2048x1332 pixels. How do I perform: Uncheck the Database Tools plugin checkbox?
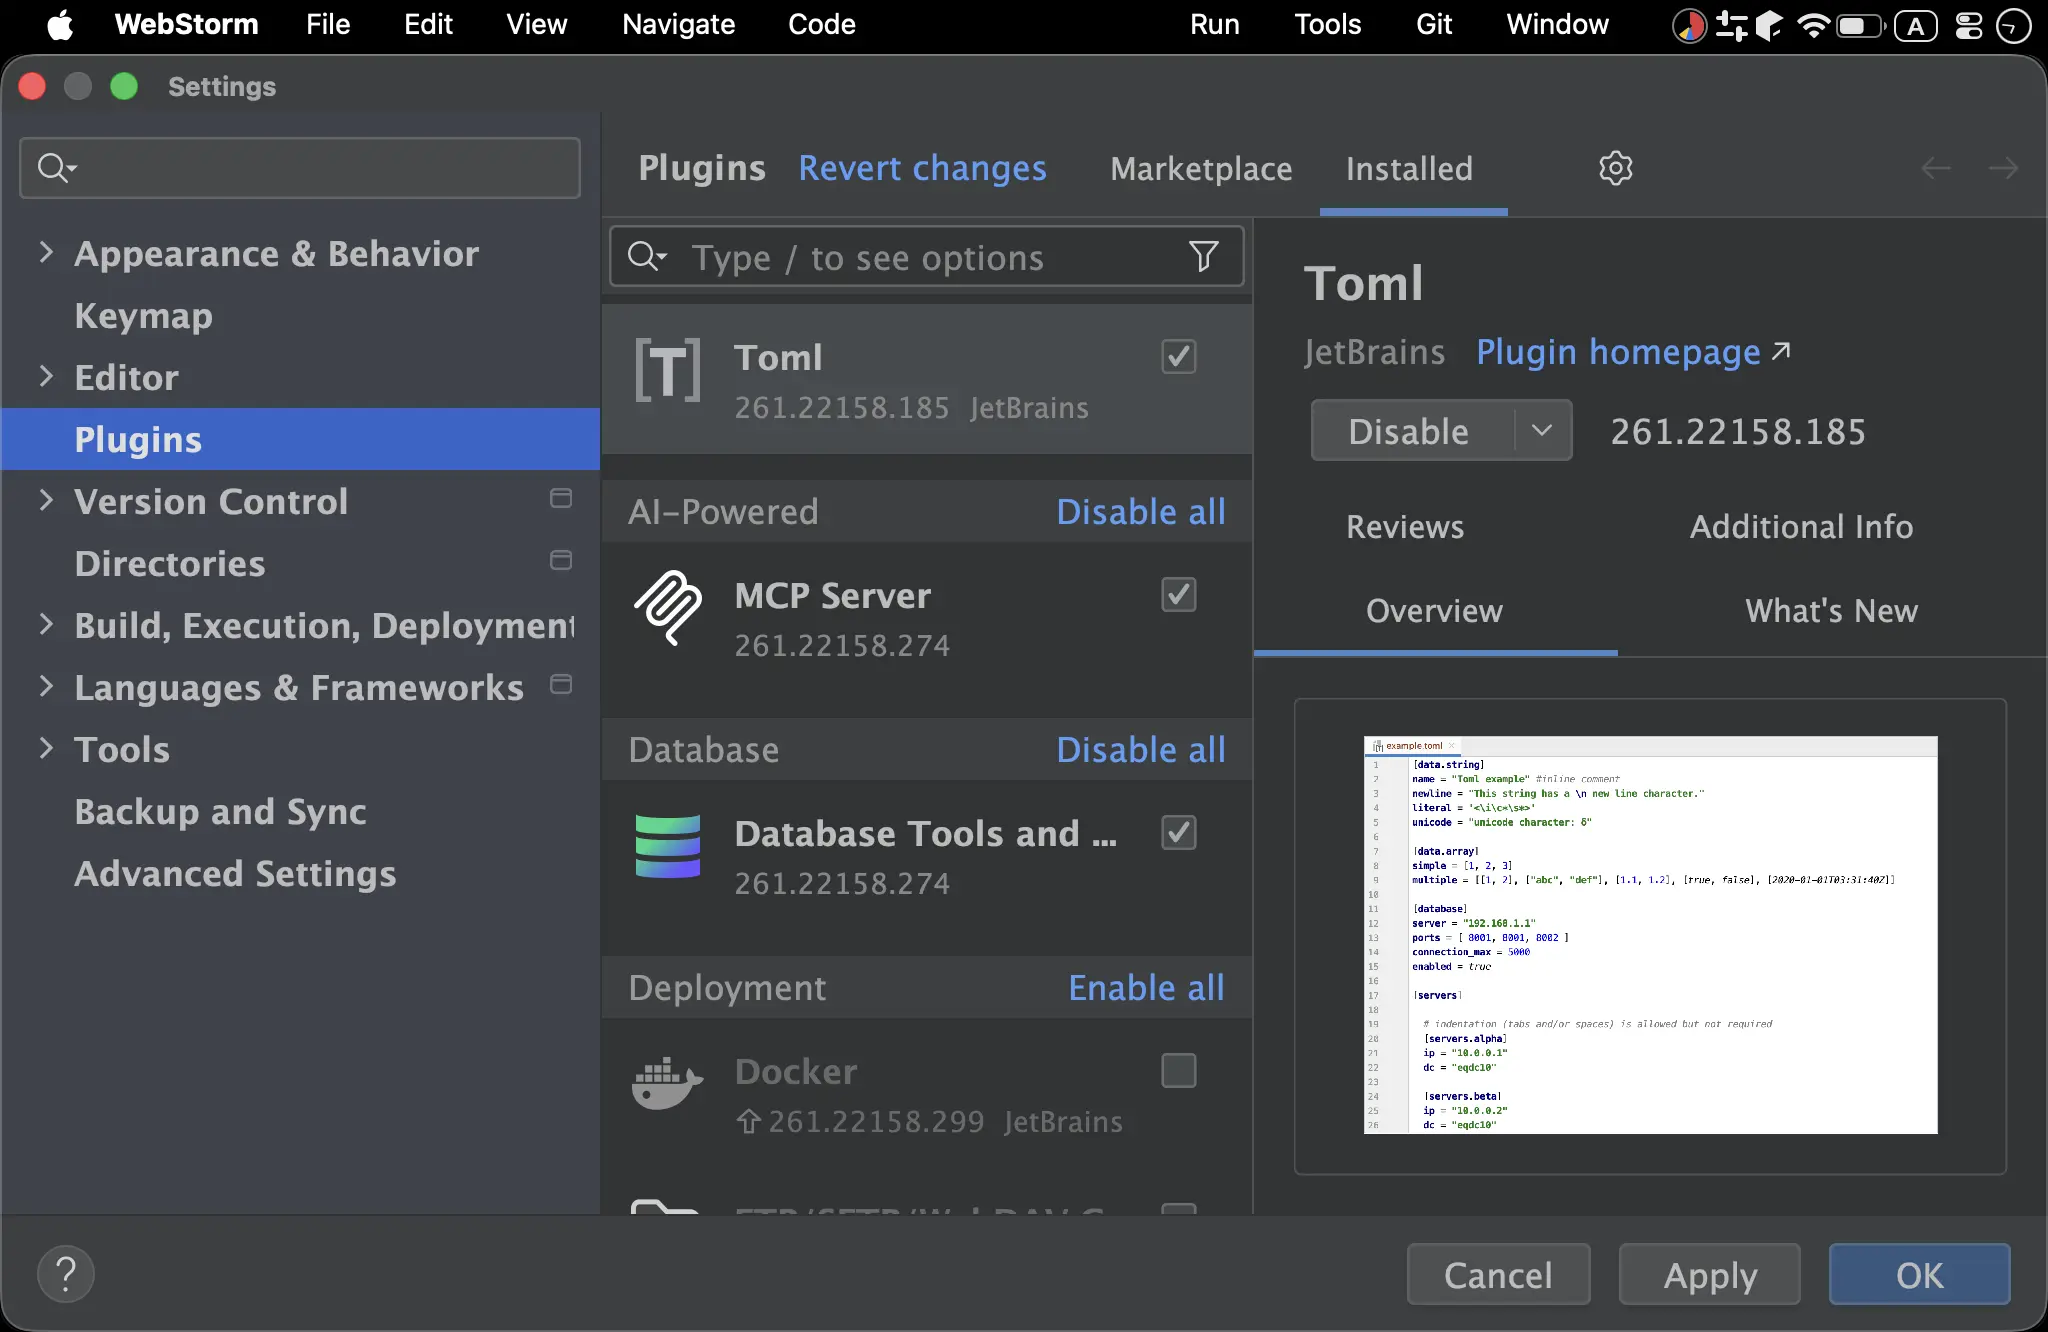[x=1179, y=832]
